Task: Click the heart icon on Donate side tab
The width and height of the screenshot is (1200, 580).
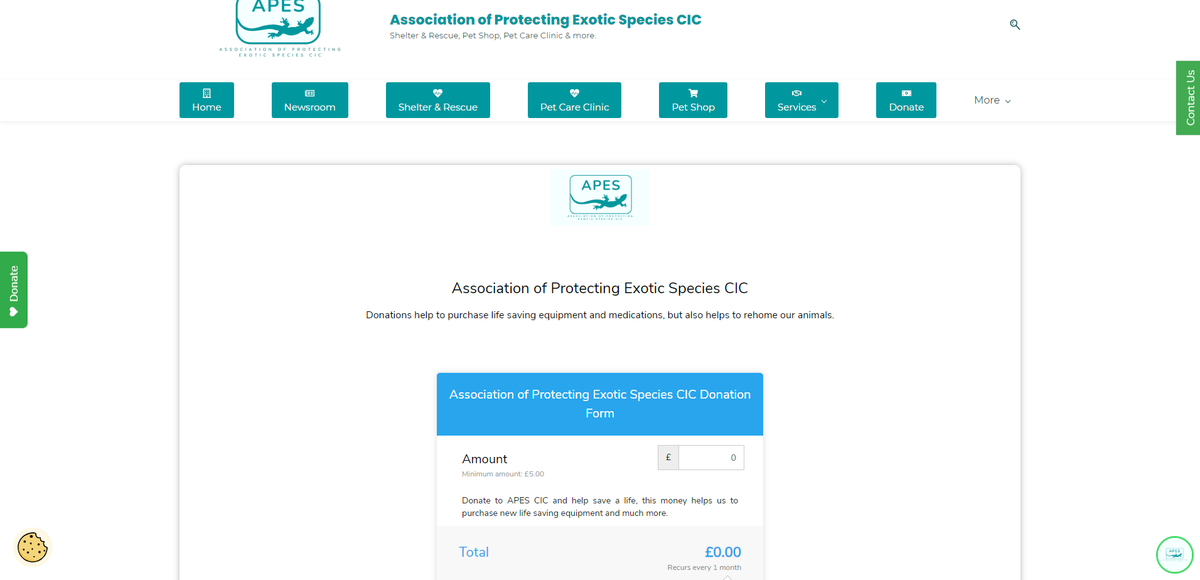Action: click(x=14, y=311)
